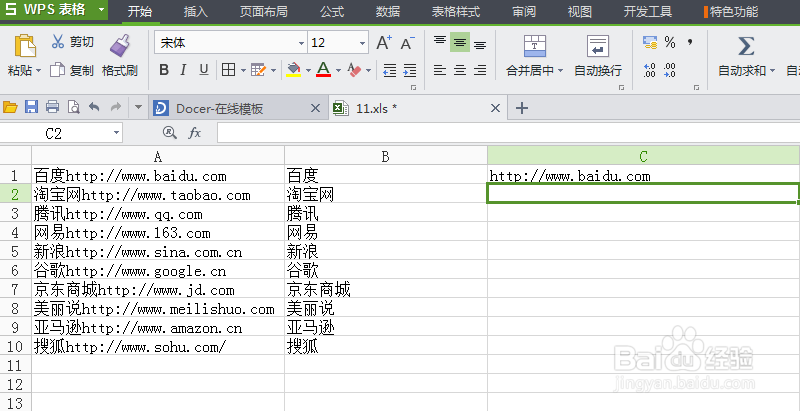Open the 数据 ribbon tab
This screenshot has height=411, width=800.
point(388,11)
